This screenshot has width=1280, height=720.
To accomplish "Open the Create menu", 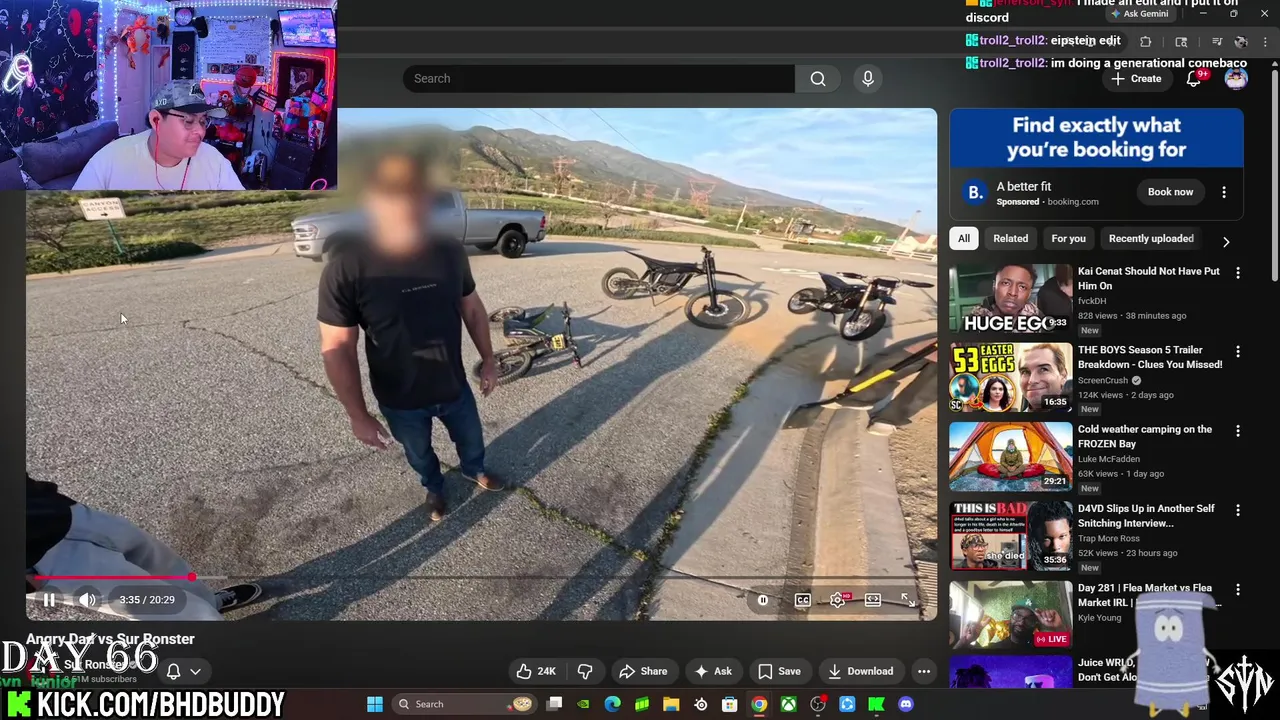I will [1137, 79].
